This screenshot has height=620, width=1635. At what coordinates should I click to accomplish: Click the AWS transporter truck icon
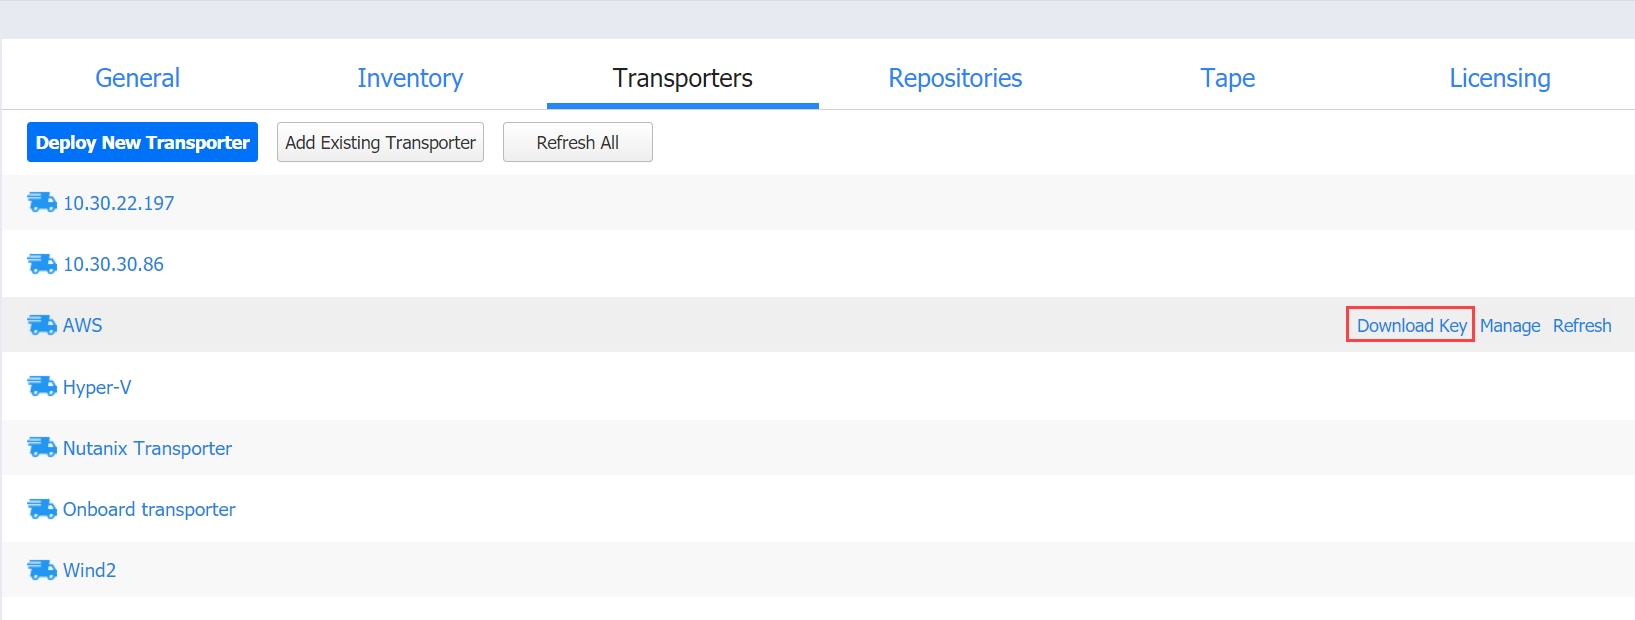tap(42, 325)
